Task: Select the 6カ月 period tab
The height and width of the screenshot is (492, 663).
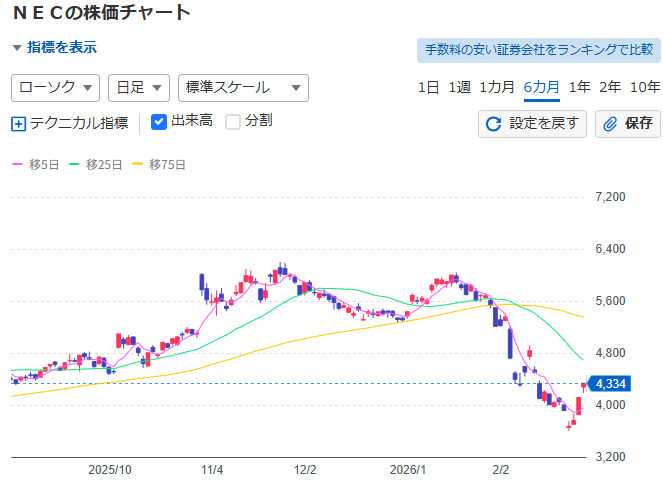Action: click(x=541, y=87)
